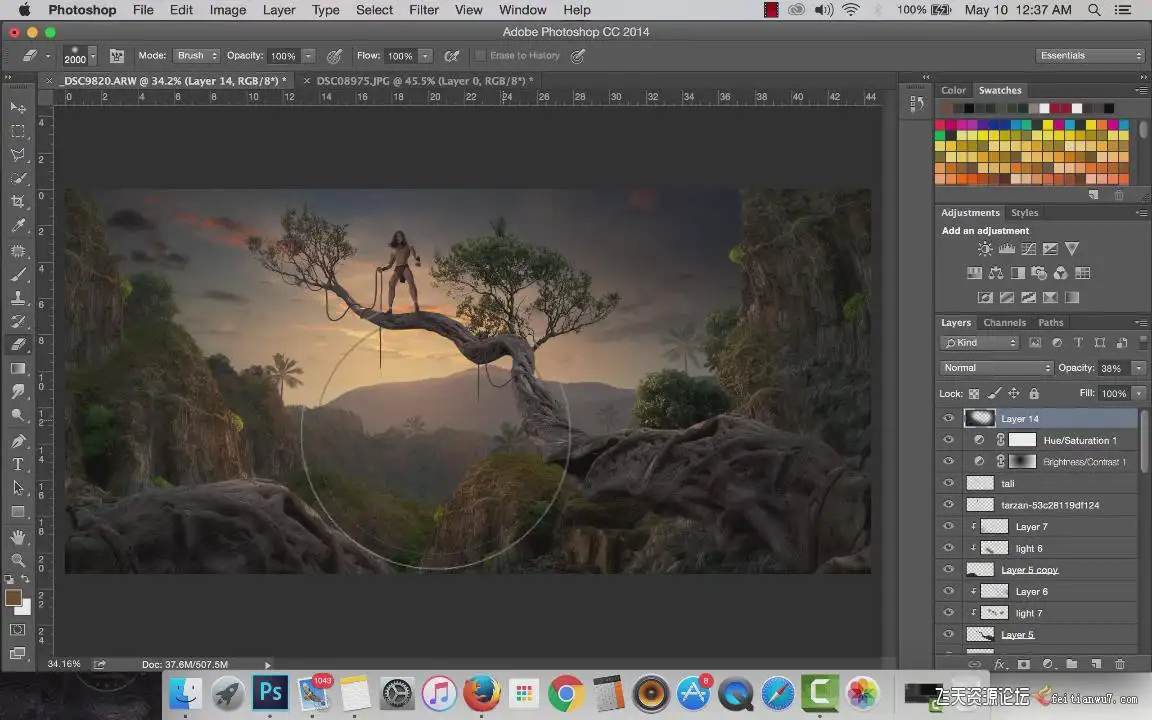
Task: Select the Crop tool
Action: click(x=18, y=202)
